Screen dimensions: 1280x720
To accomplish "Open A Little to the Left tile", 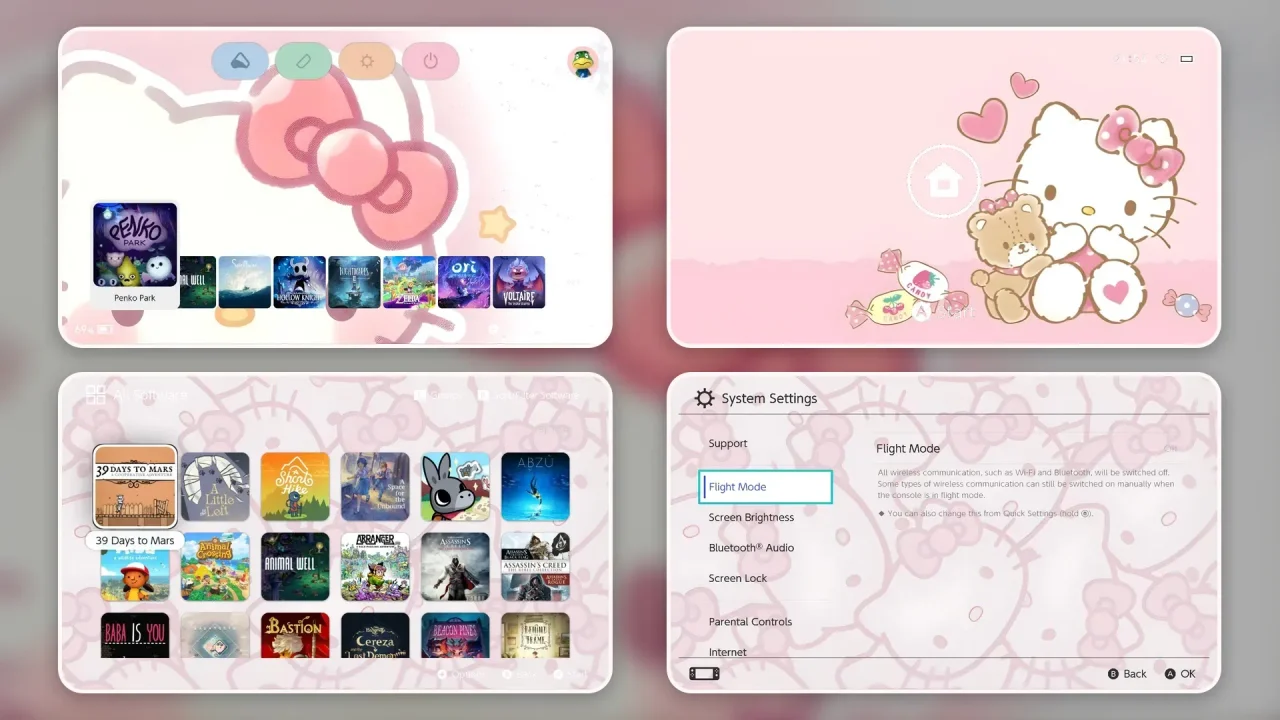I will click(x=215, y=487).
